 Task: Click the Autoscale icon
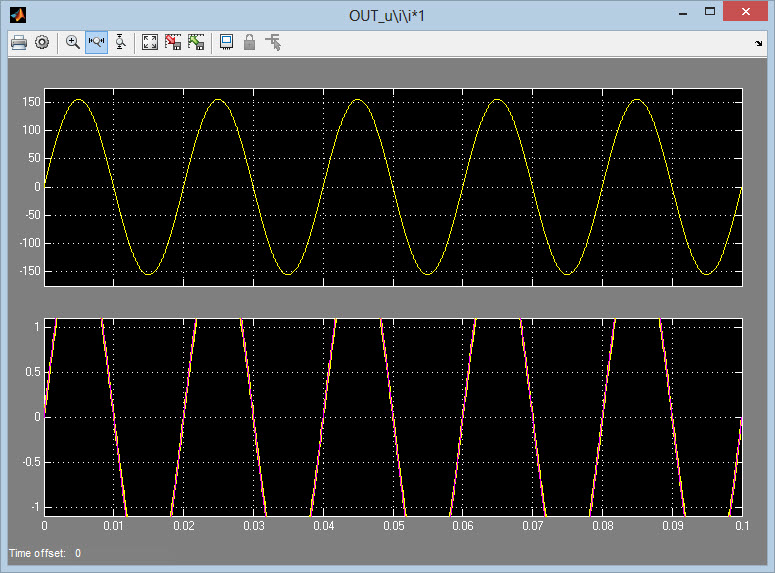pyautogui.click(x=150, y=43)
